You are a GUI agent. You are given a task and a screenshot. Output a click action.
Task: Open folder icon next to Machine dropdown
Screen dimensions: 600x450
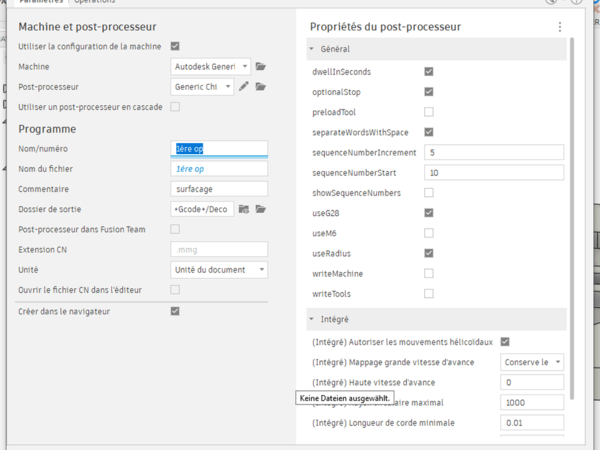click(260, 66)
